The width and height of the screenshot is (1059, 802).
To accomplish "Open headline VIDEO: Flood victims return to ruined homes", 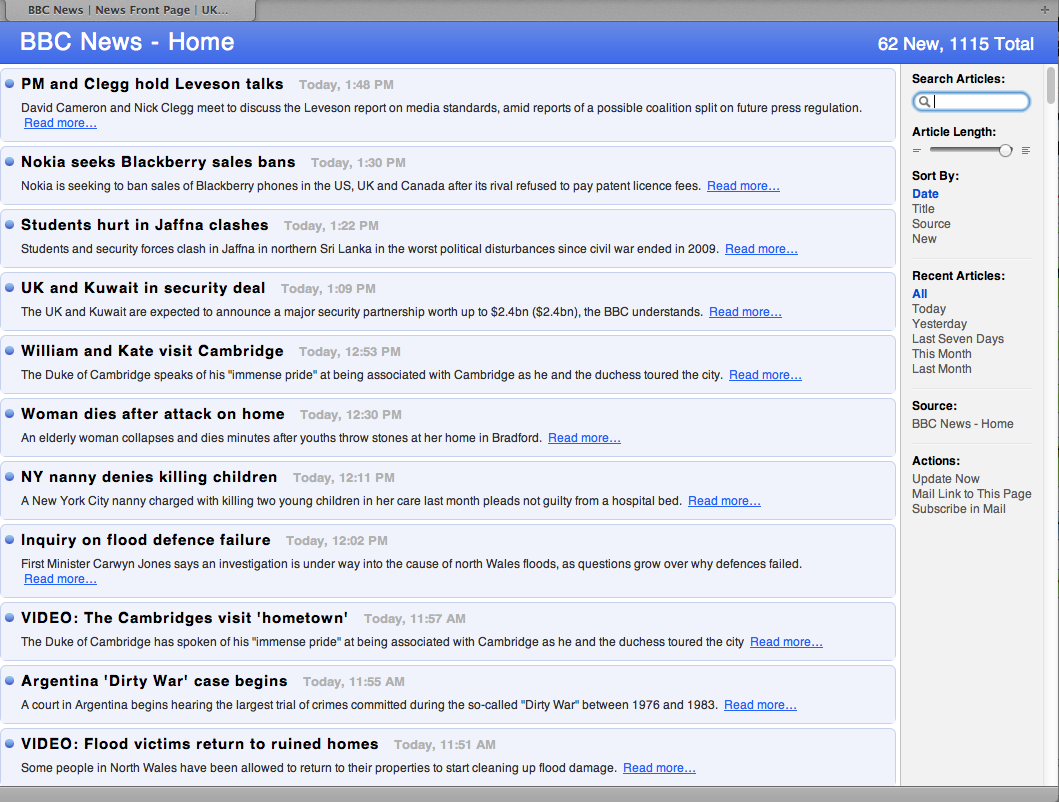I will pos(200,744).
